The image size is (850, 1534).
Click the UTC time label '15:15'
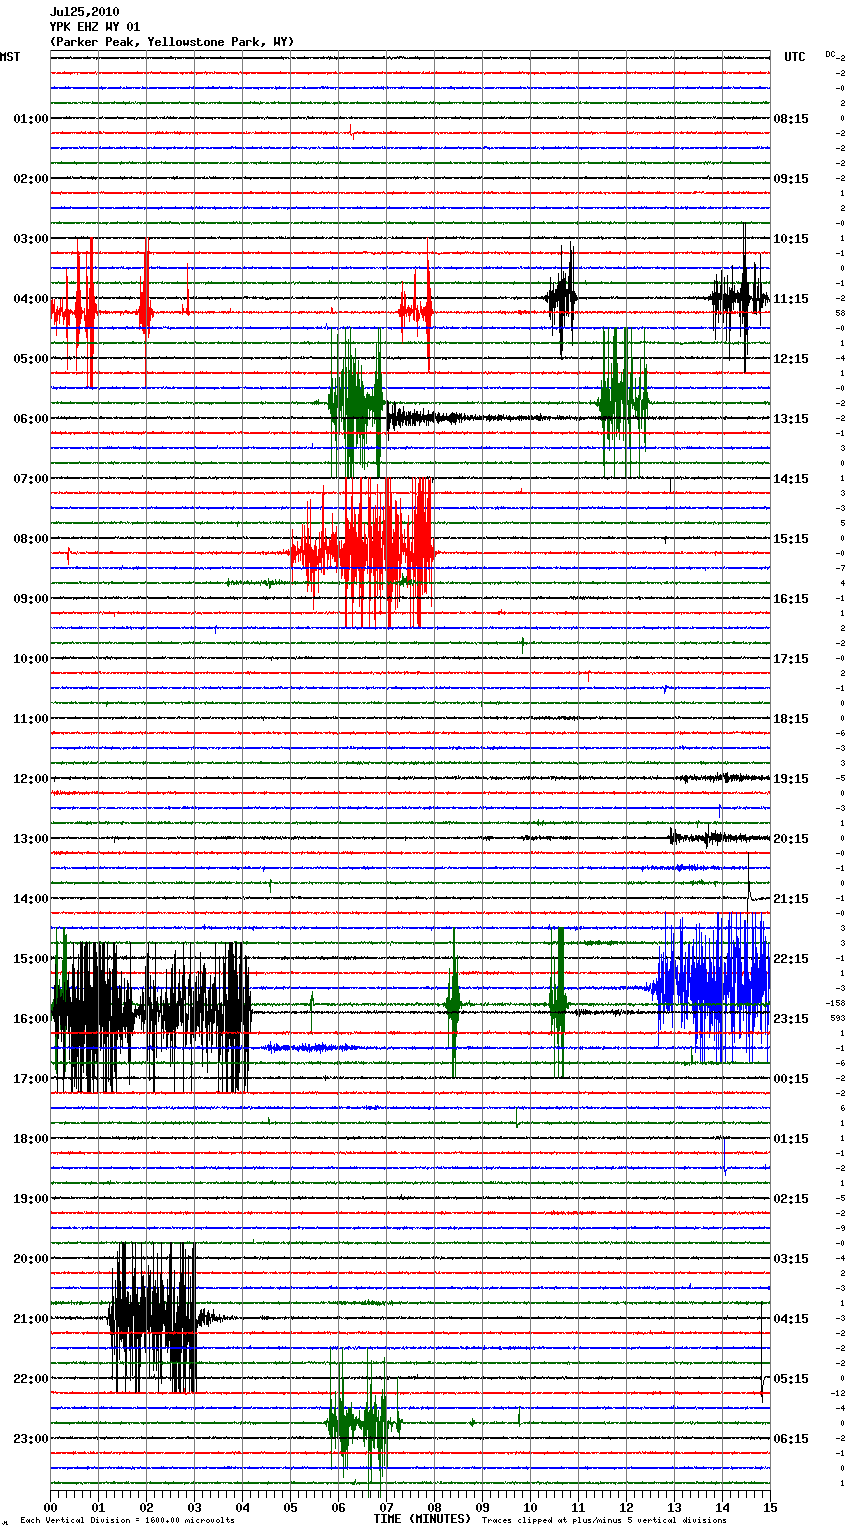[791, 539]
